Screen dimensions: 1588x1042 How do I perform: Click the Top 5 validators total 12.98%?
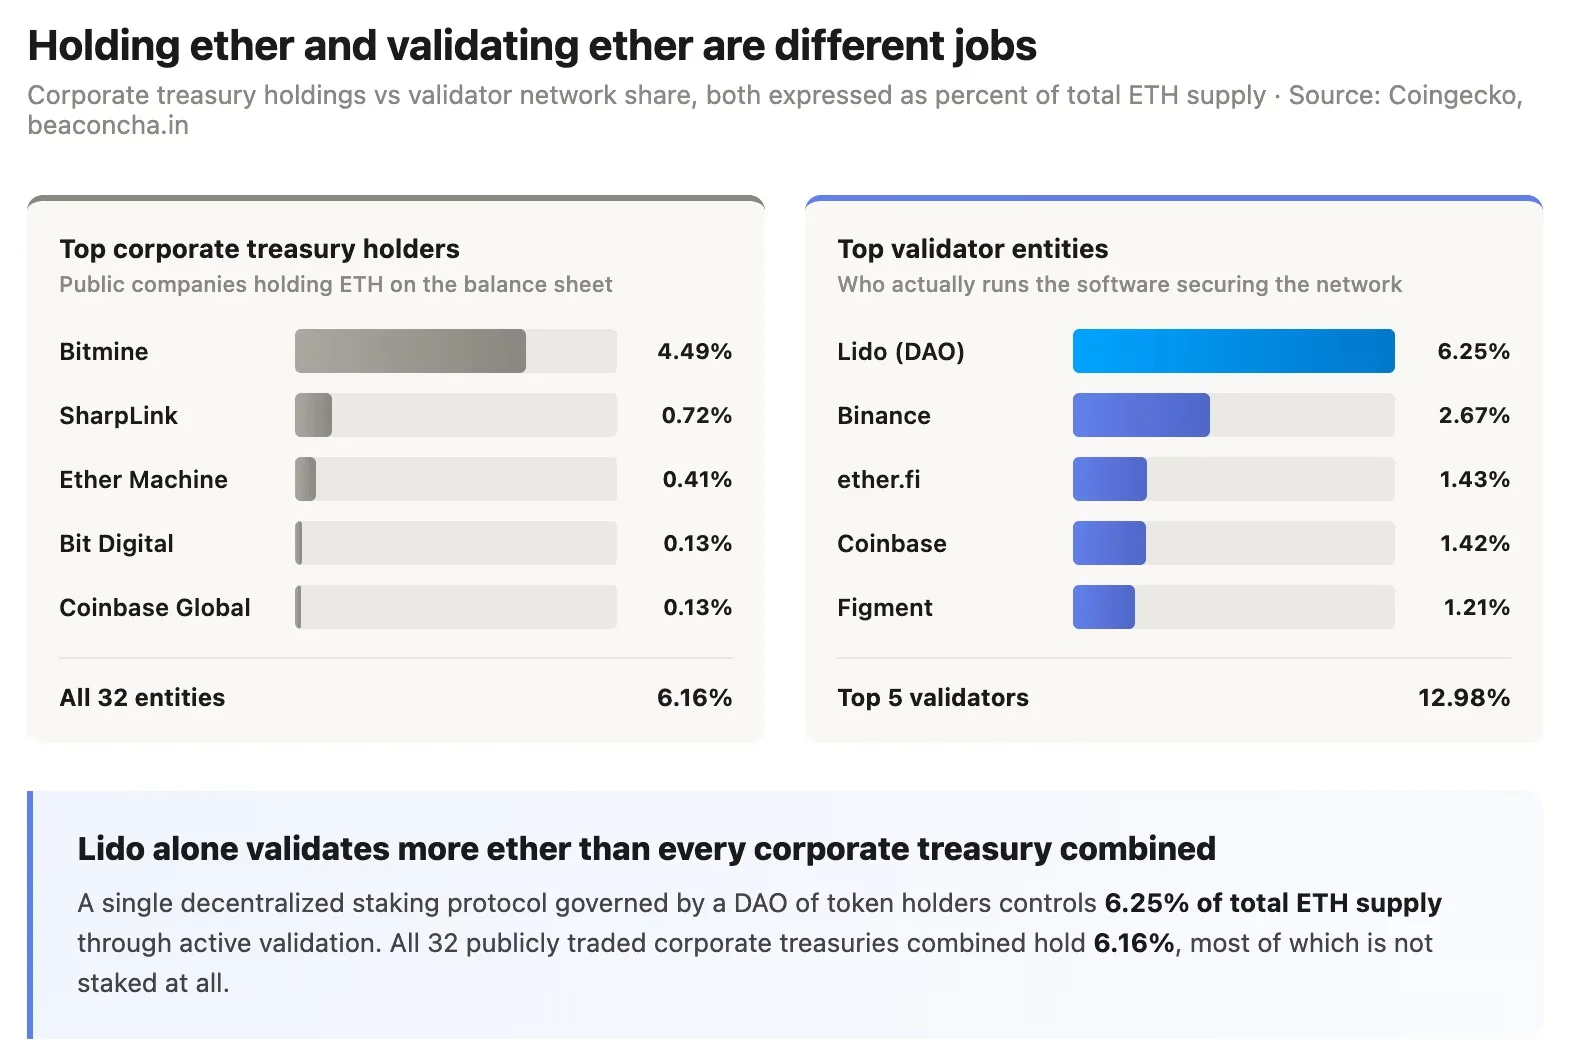[x=1463, y=698]
